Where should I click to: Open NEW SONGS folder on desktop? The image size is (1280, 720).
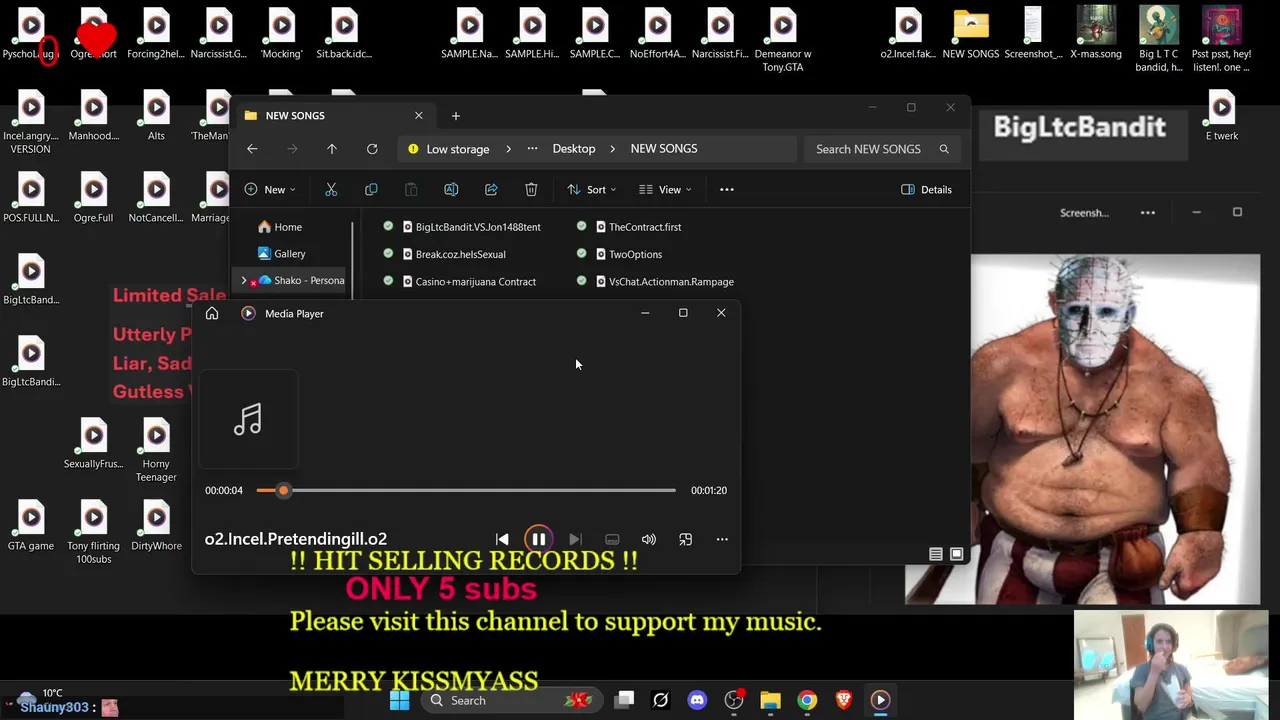coord(971,34)
